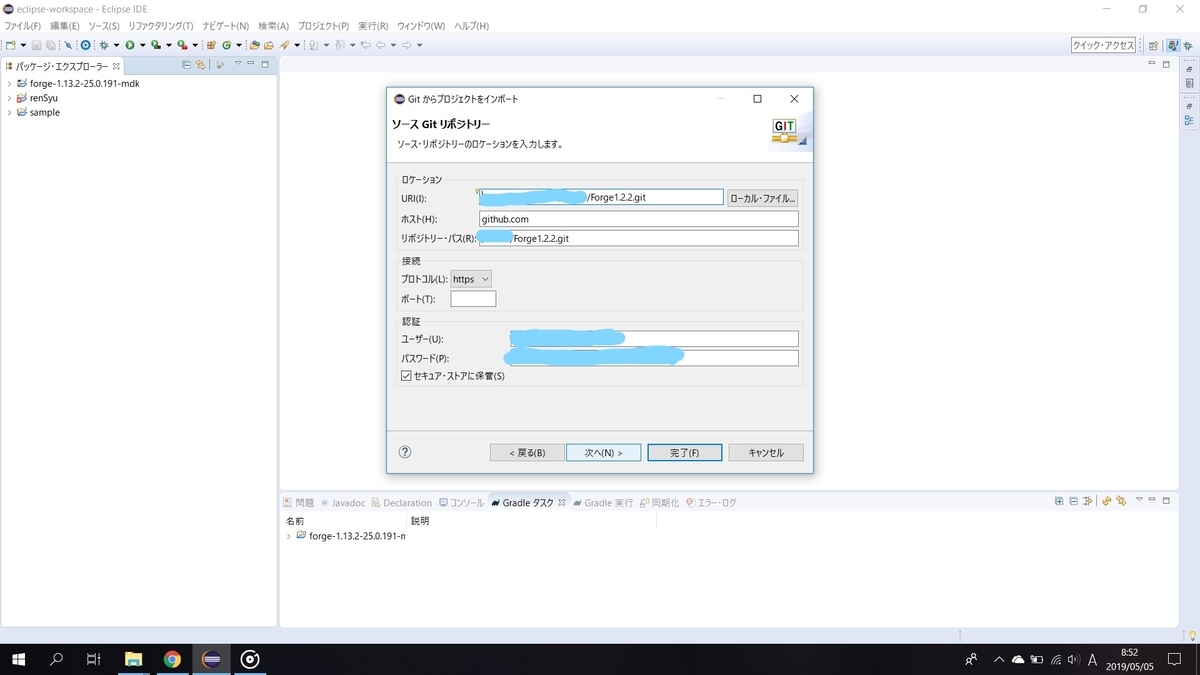This screenshot has width=1200, height=675.
Task: Click the 完了(F) button in the Git dialog
Action: tap(684, 452)
